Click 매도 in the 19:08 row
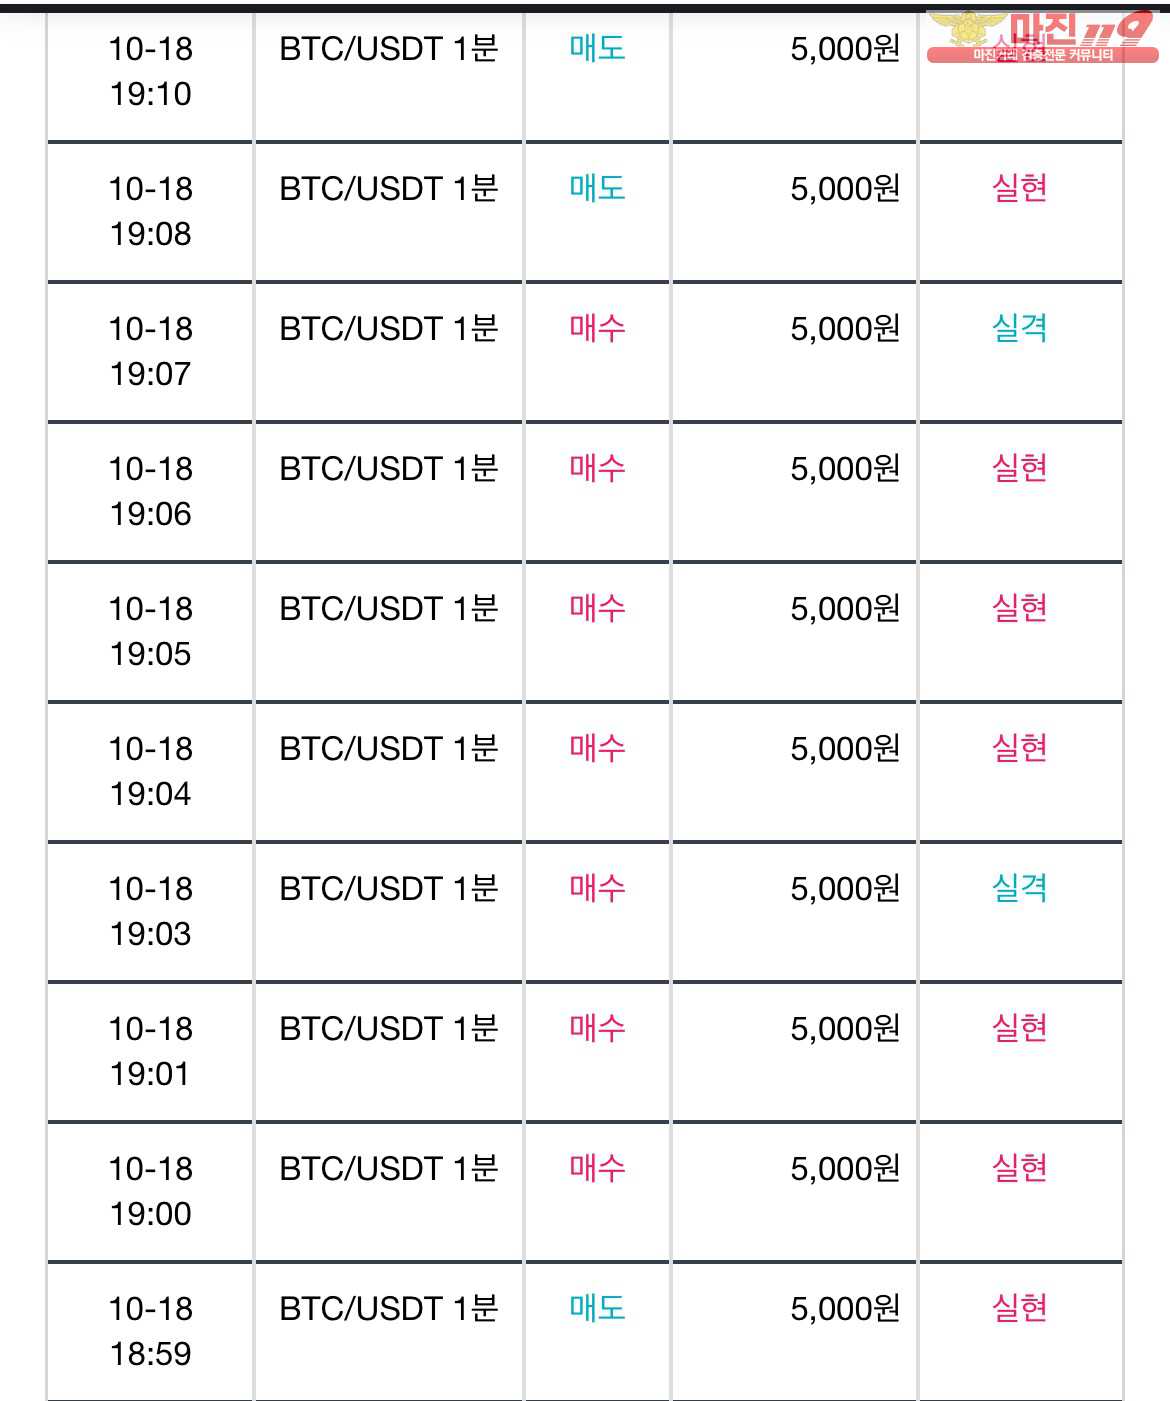This screenshot has width=1170, height=1401. (597, 188)
